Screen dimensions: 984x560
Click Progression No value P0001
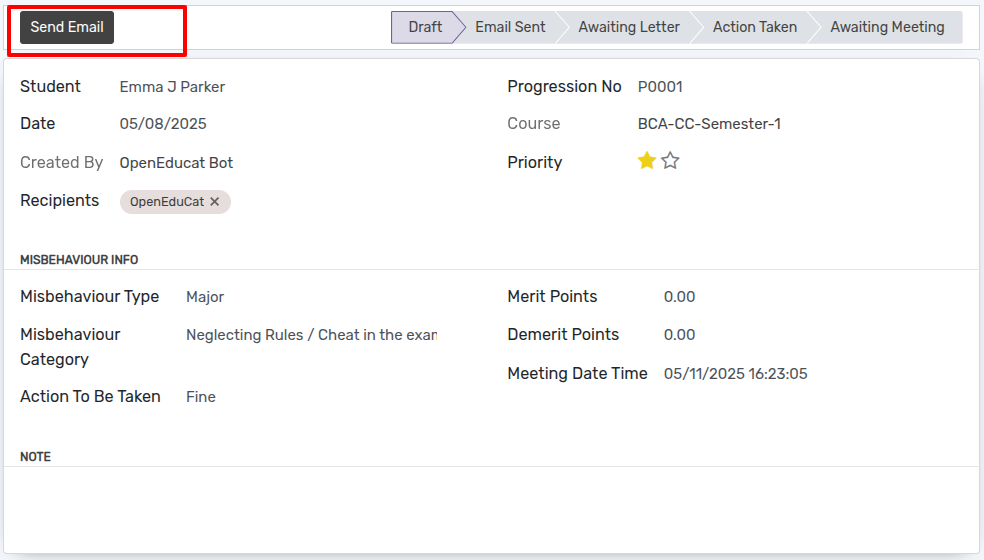[x=660, y=87]
